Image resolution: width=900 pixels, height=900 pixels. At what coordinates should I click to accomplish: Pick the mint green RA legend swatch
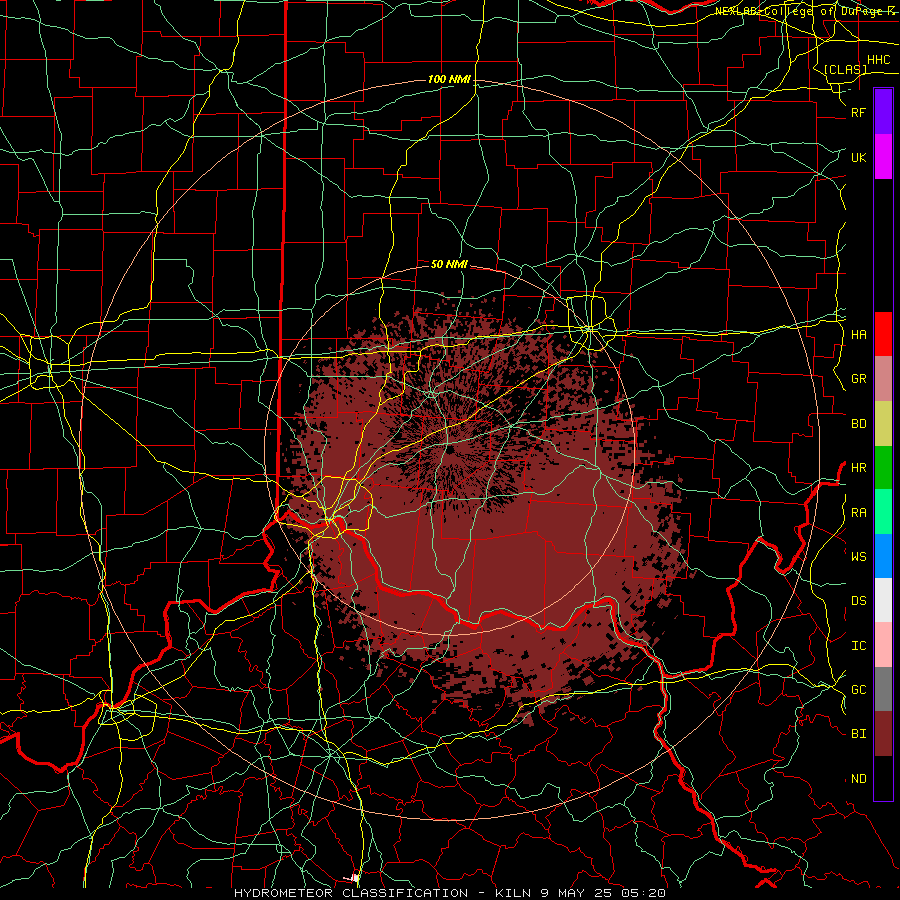(x=883, y=512)
